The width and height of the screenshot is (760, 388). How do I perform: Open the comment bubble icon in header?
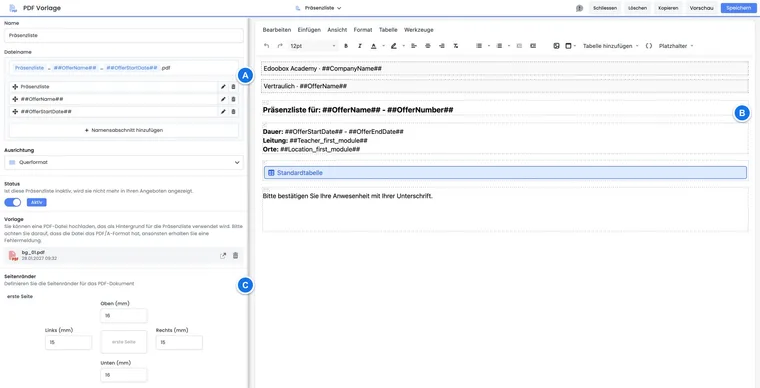579,8
